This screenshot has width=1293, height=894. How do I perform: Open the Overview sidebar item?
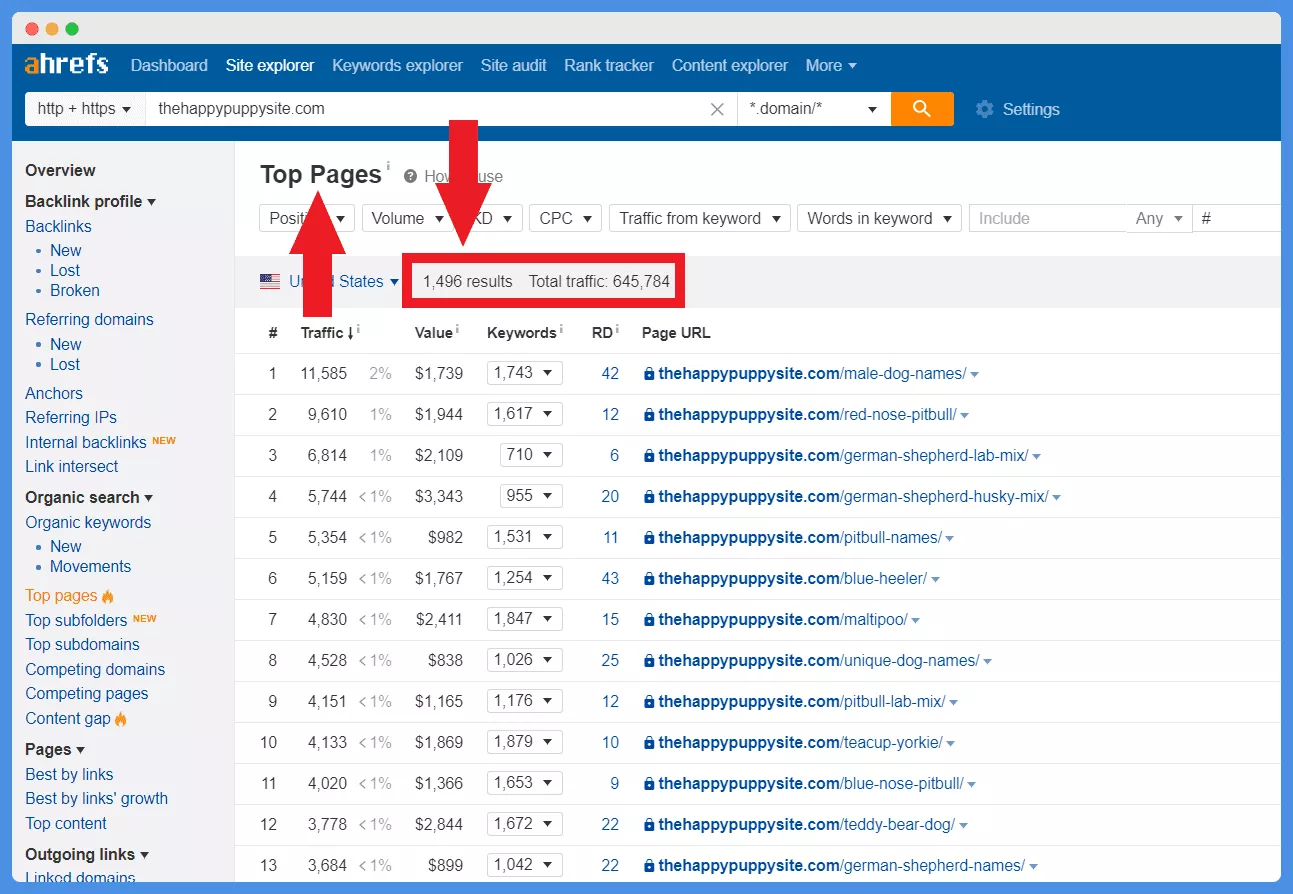click(x=60, y=170)
